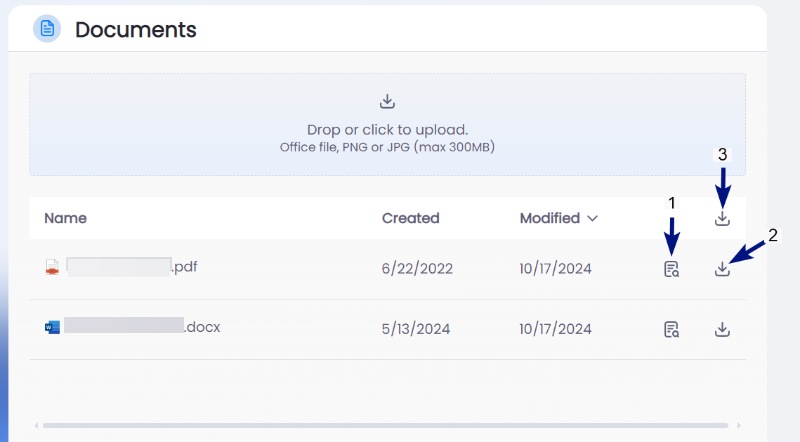Open the .docx file name
This screenshot has height=442, width=800.
click(x=142, y=327)
